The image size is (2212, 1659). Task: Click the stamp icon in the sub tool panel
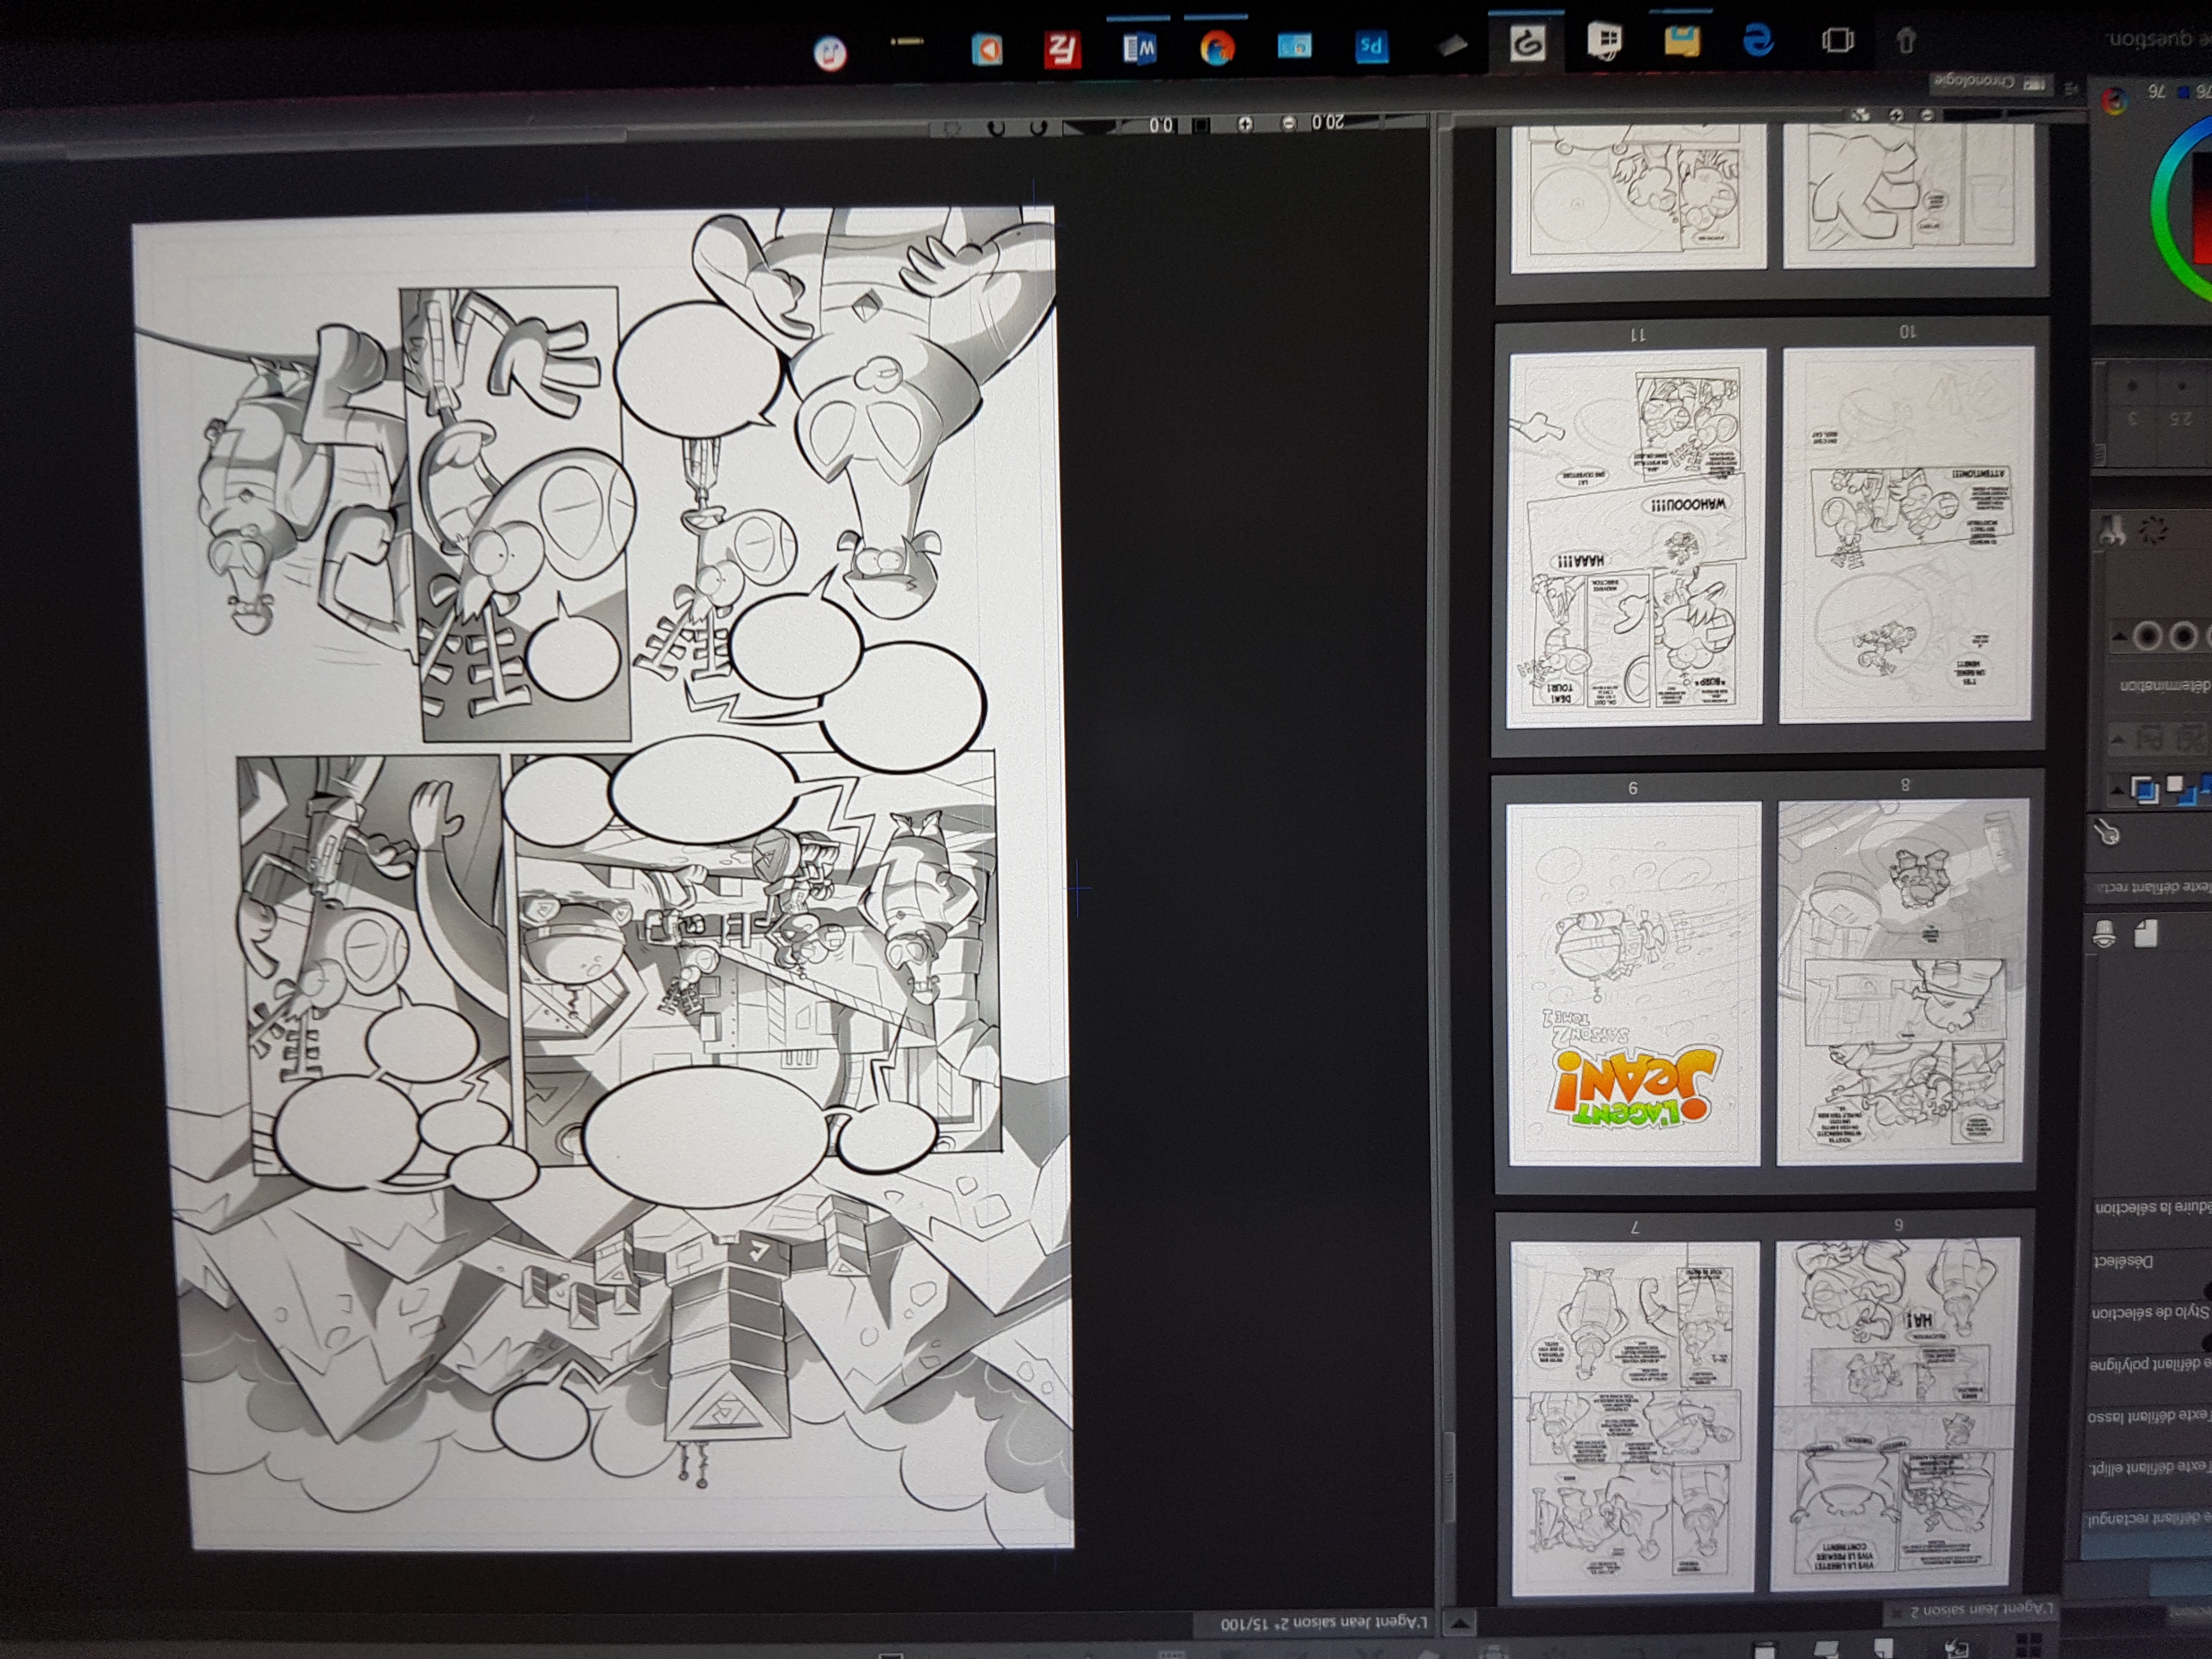2104,934
